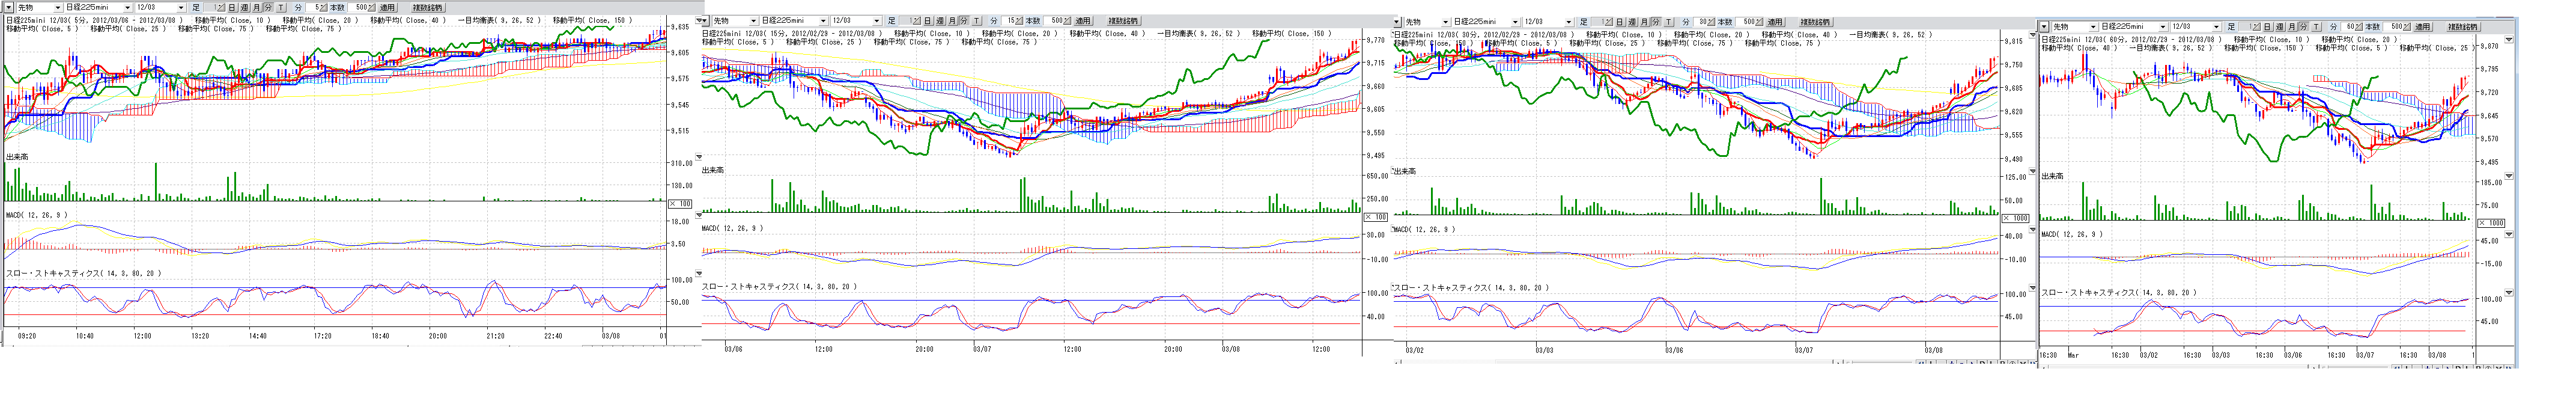
Task: Open leftmost menu arrow of 60-minute chart toolbar
Action: (x=2044, y=27)
